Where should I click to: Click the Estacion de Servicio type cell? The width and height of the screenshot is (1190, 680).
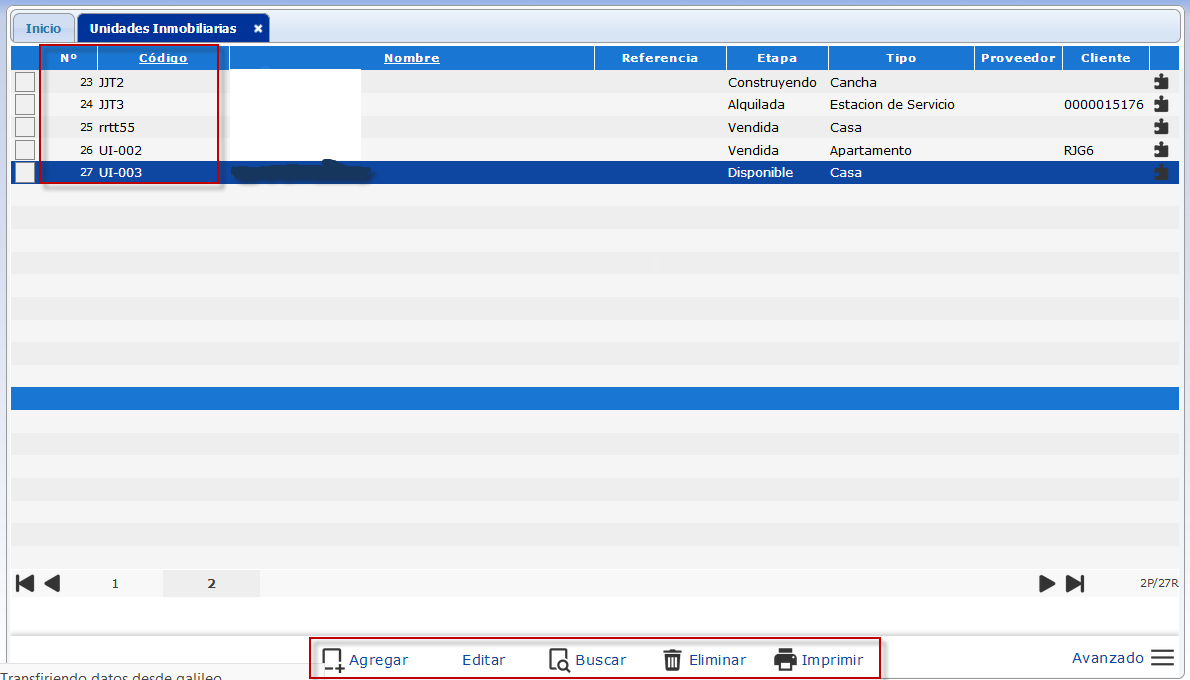[x=892, y=105]
